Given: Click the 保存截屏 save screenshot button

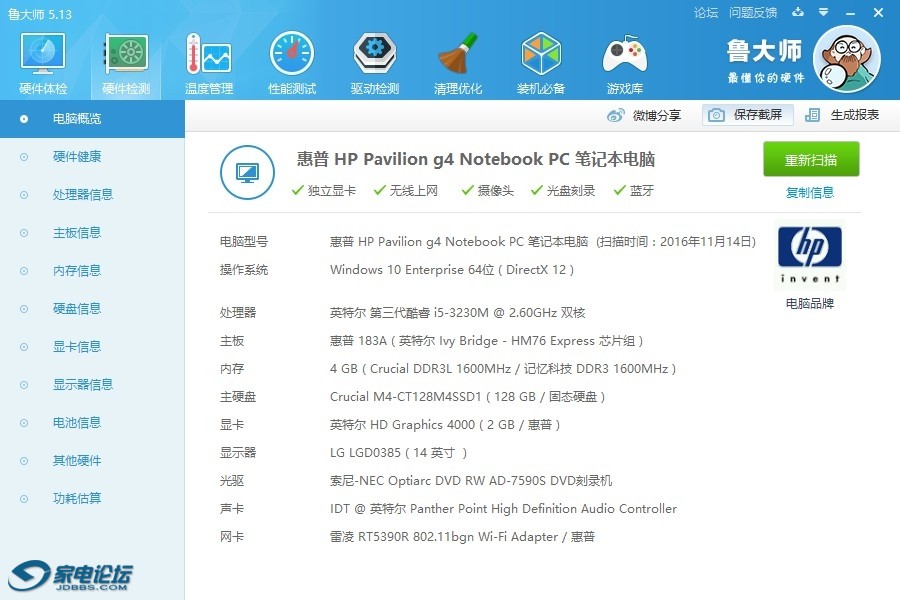Looking at the screenshot, I should click(747, 115).
